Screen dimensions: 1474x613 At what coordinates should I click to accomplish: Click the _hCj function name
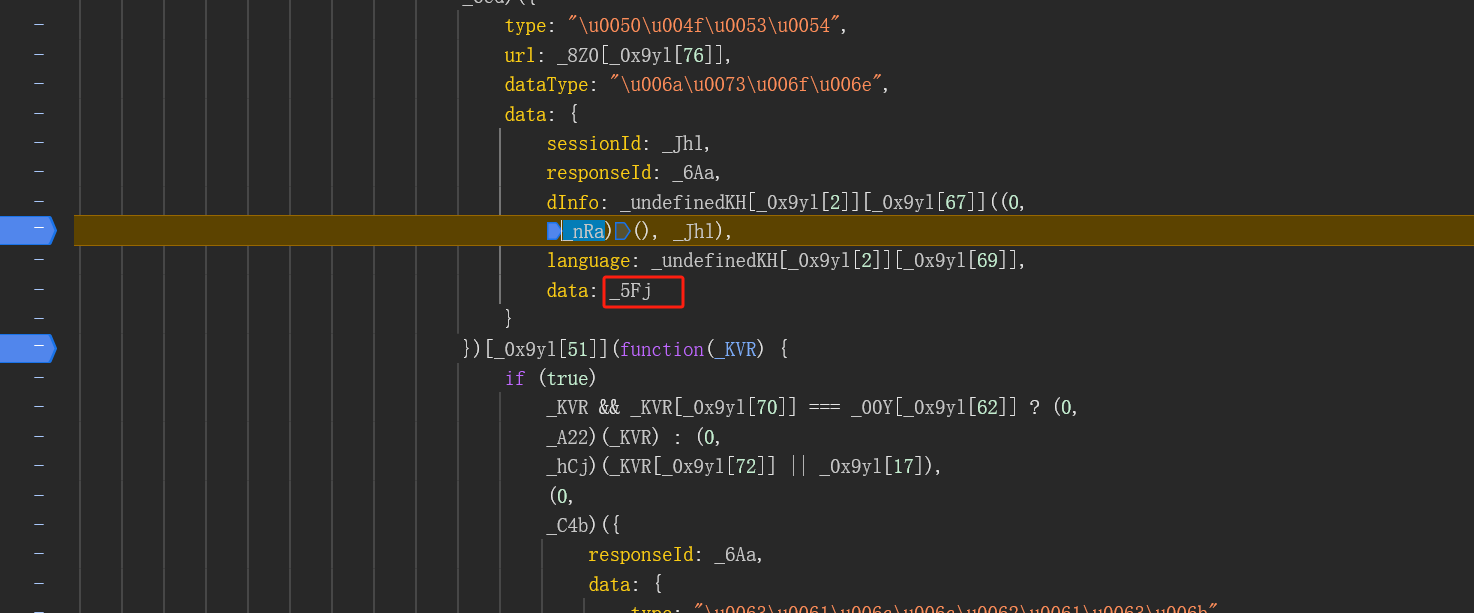point(567,468)
